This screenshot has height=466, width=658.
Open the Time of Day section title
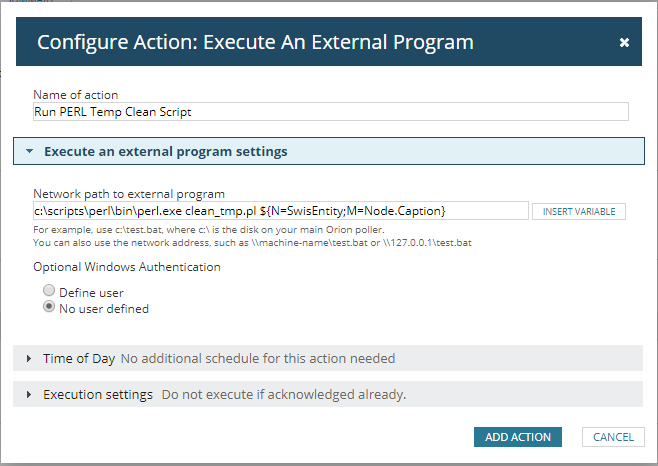(79, 358)
